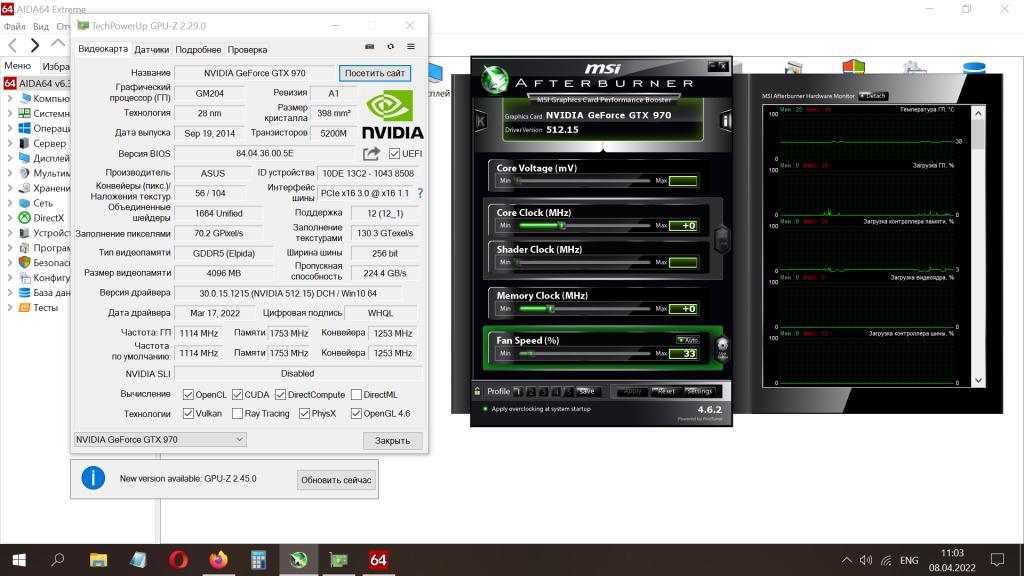Image resolution: width=1024 pixels, height=576 pixels.
Task: Open Afterburner Settings
Action: click(x=699, y=391)
